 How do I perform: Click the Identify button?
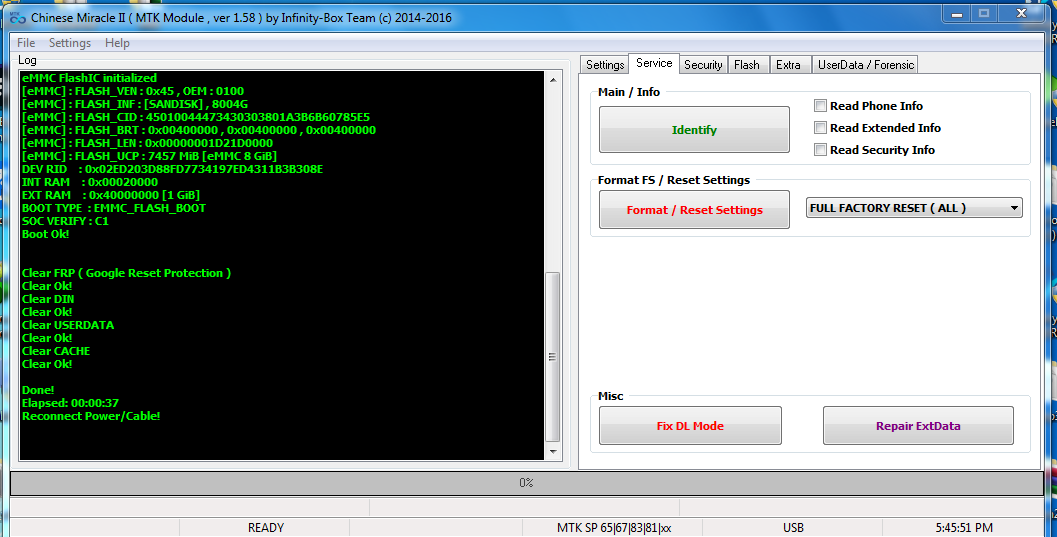click(x=694, y=129)
